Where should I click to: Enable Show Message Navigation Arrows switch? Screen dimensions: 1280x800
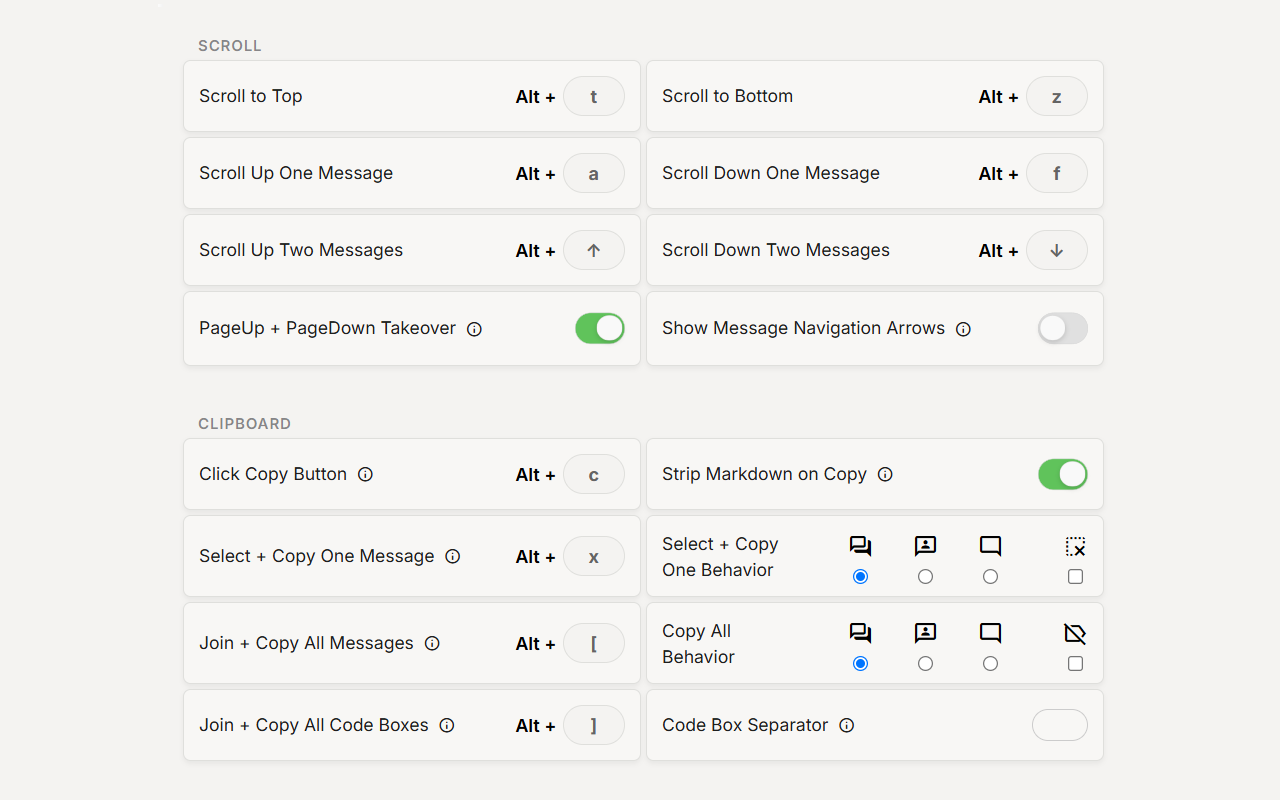pyautogui.click(x=1062, y=328)
